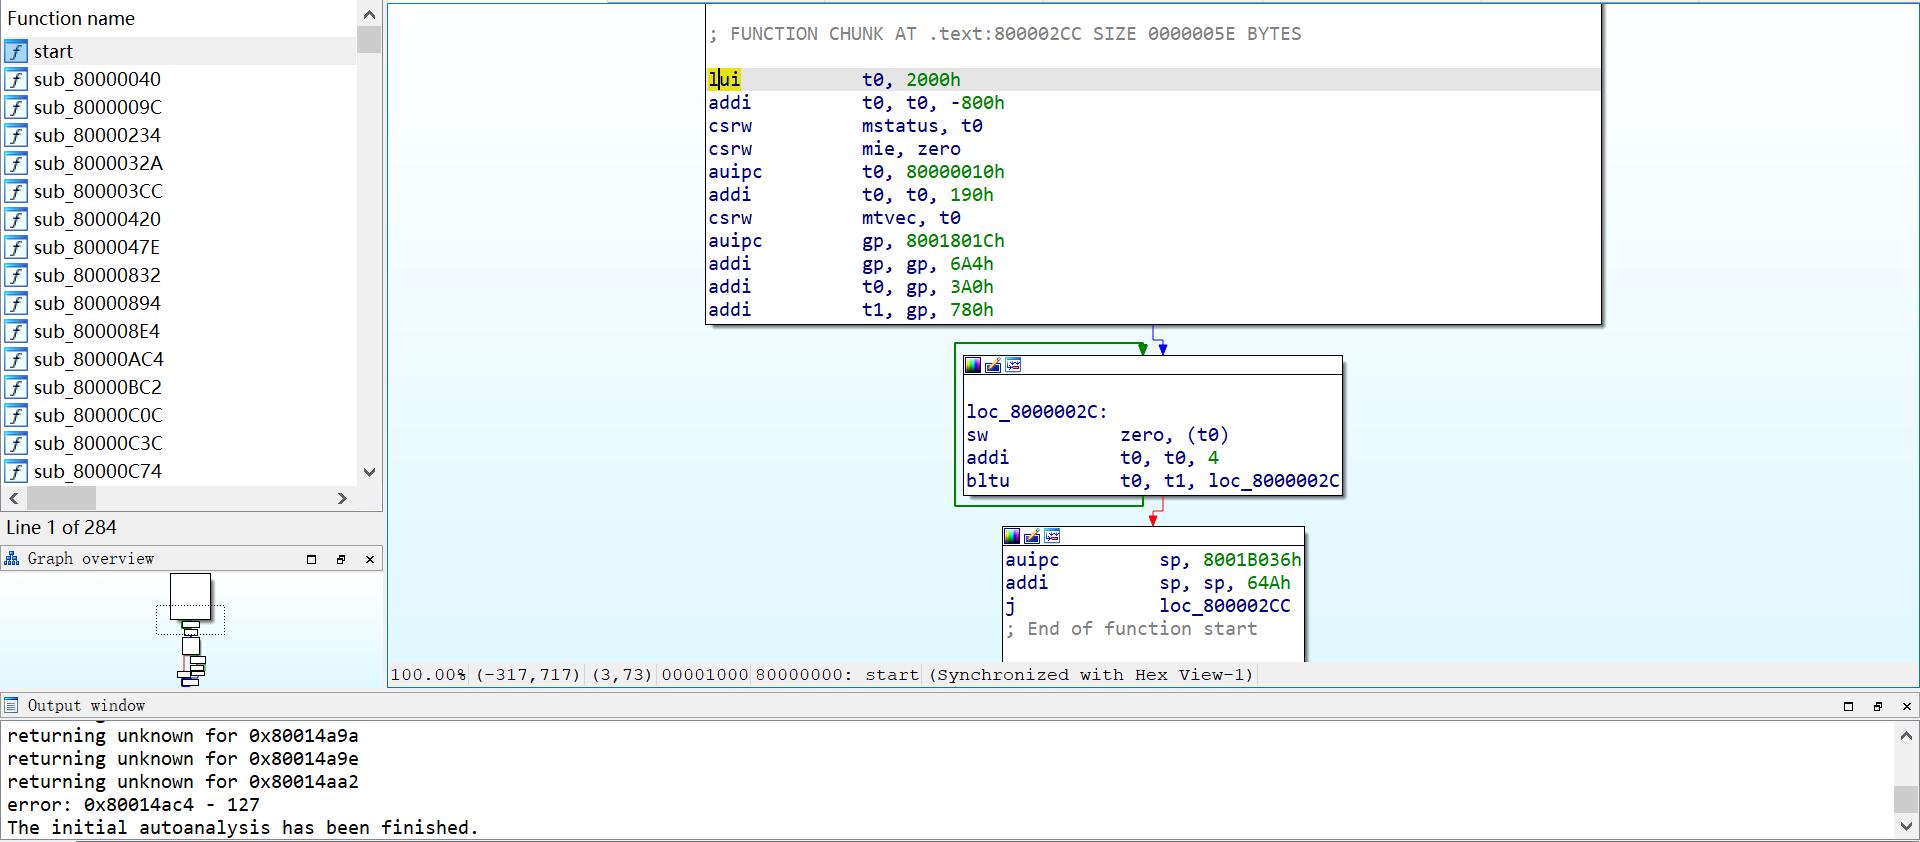Select sub_80000C74 in the function list
The image size is (1920, 842).
click(x=97, y=471)
